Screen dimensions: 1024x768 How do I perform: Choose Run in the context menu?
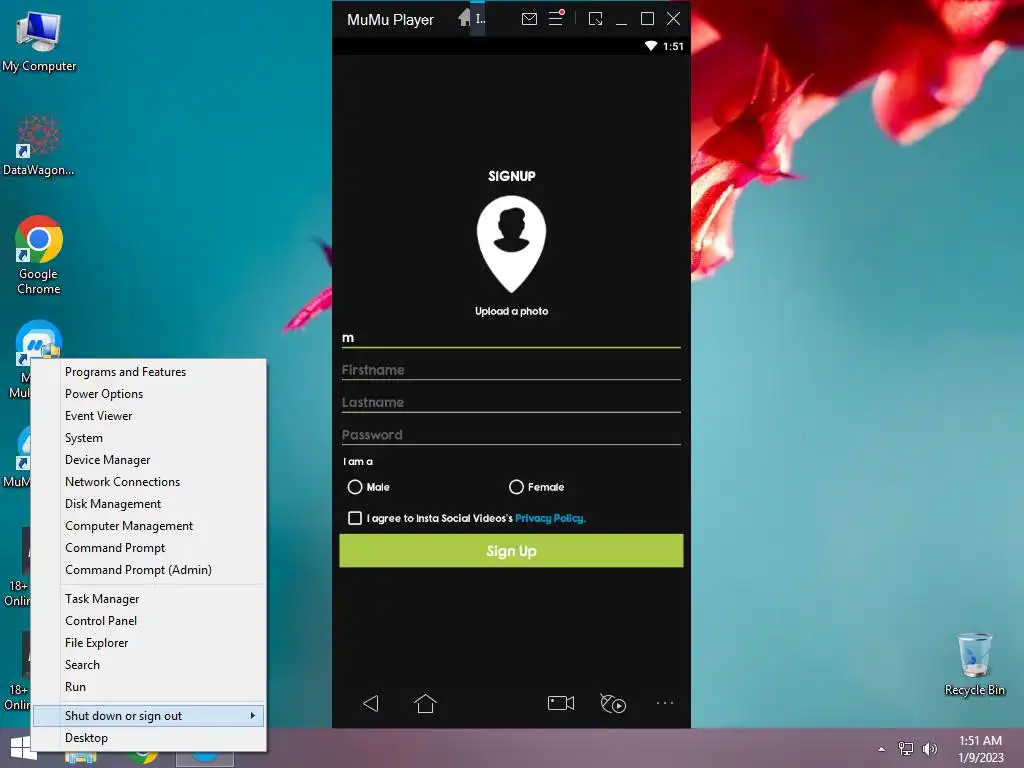[x=149, y=687]
